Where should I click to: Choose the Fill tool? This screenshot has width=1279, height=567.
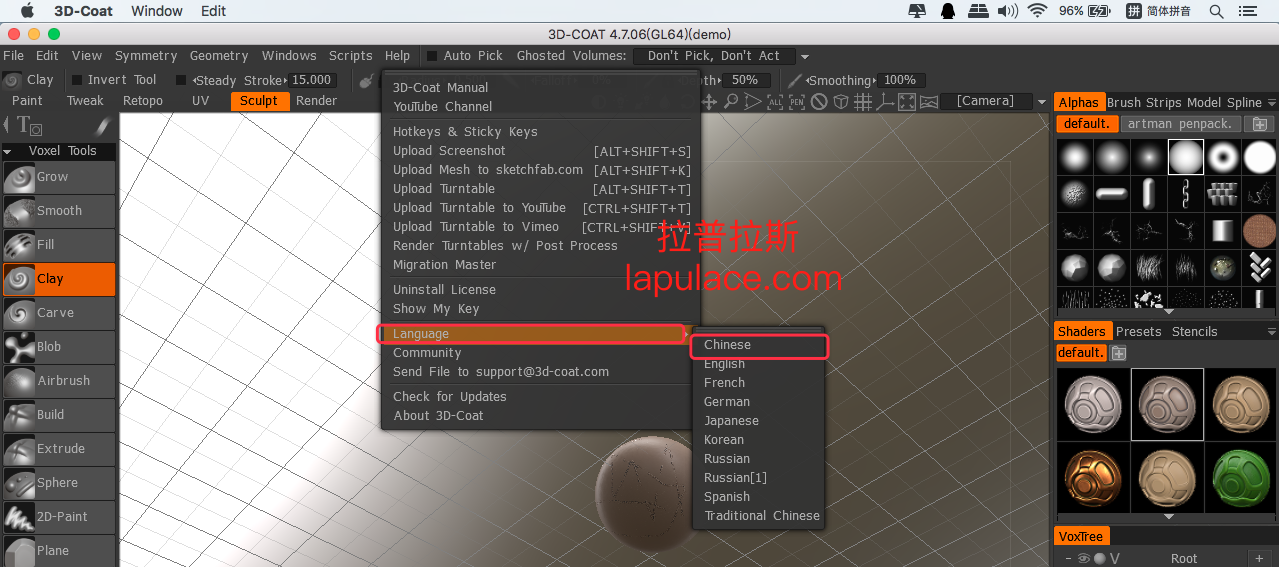[58, 245]
